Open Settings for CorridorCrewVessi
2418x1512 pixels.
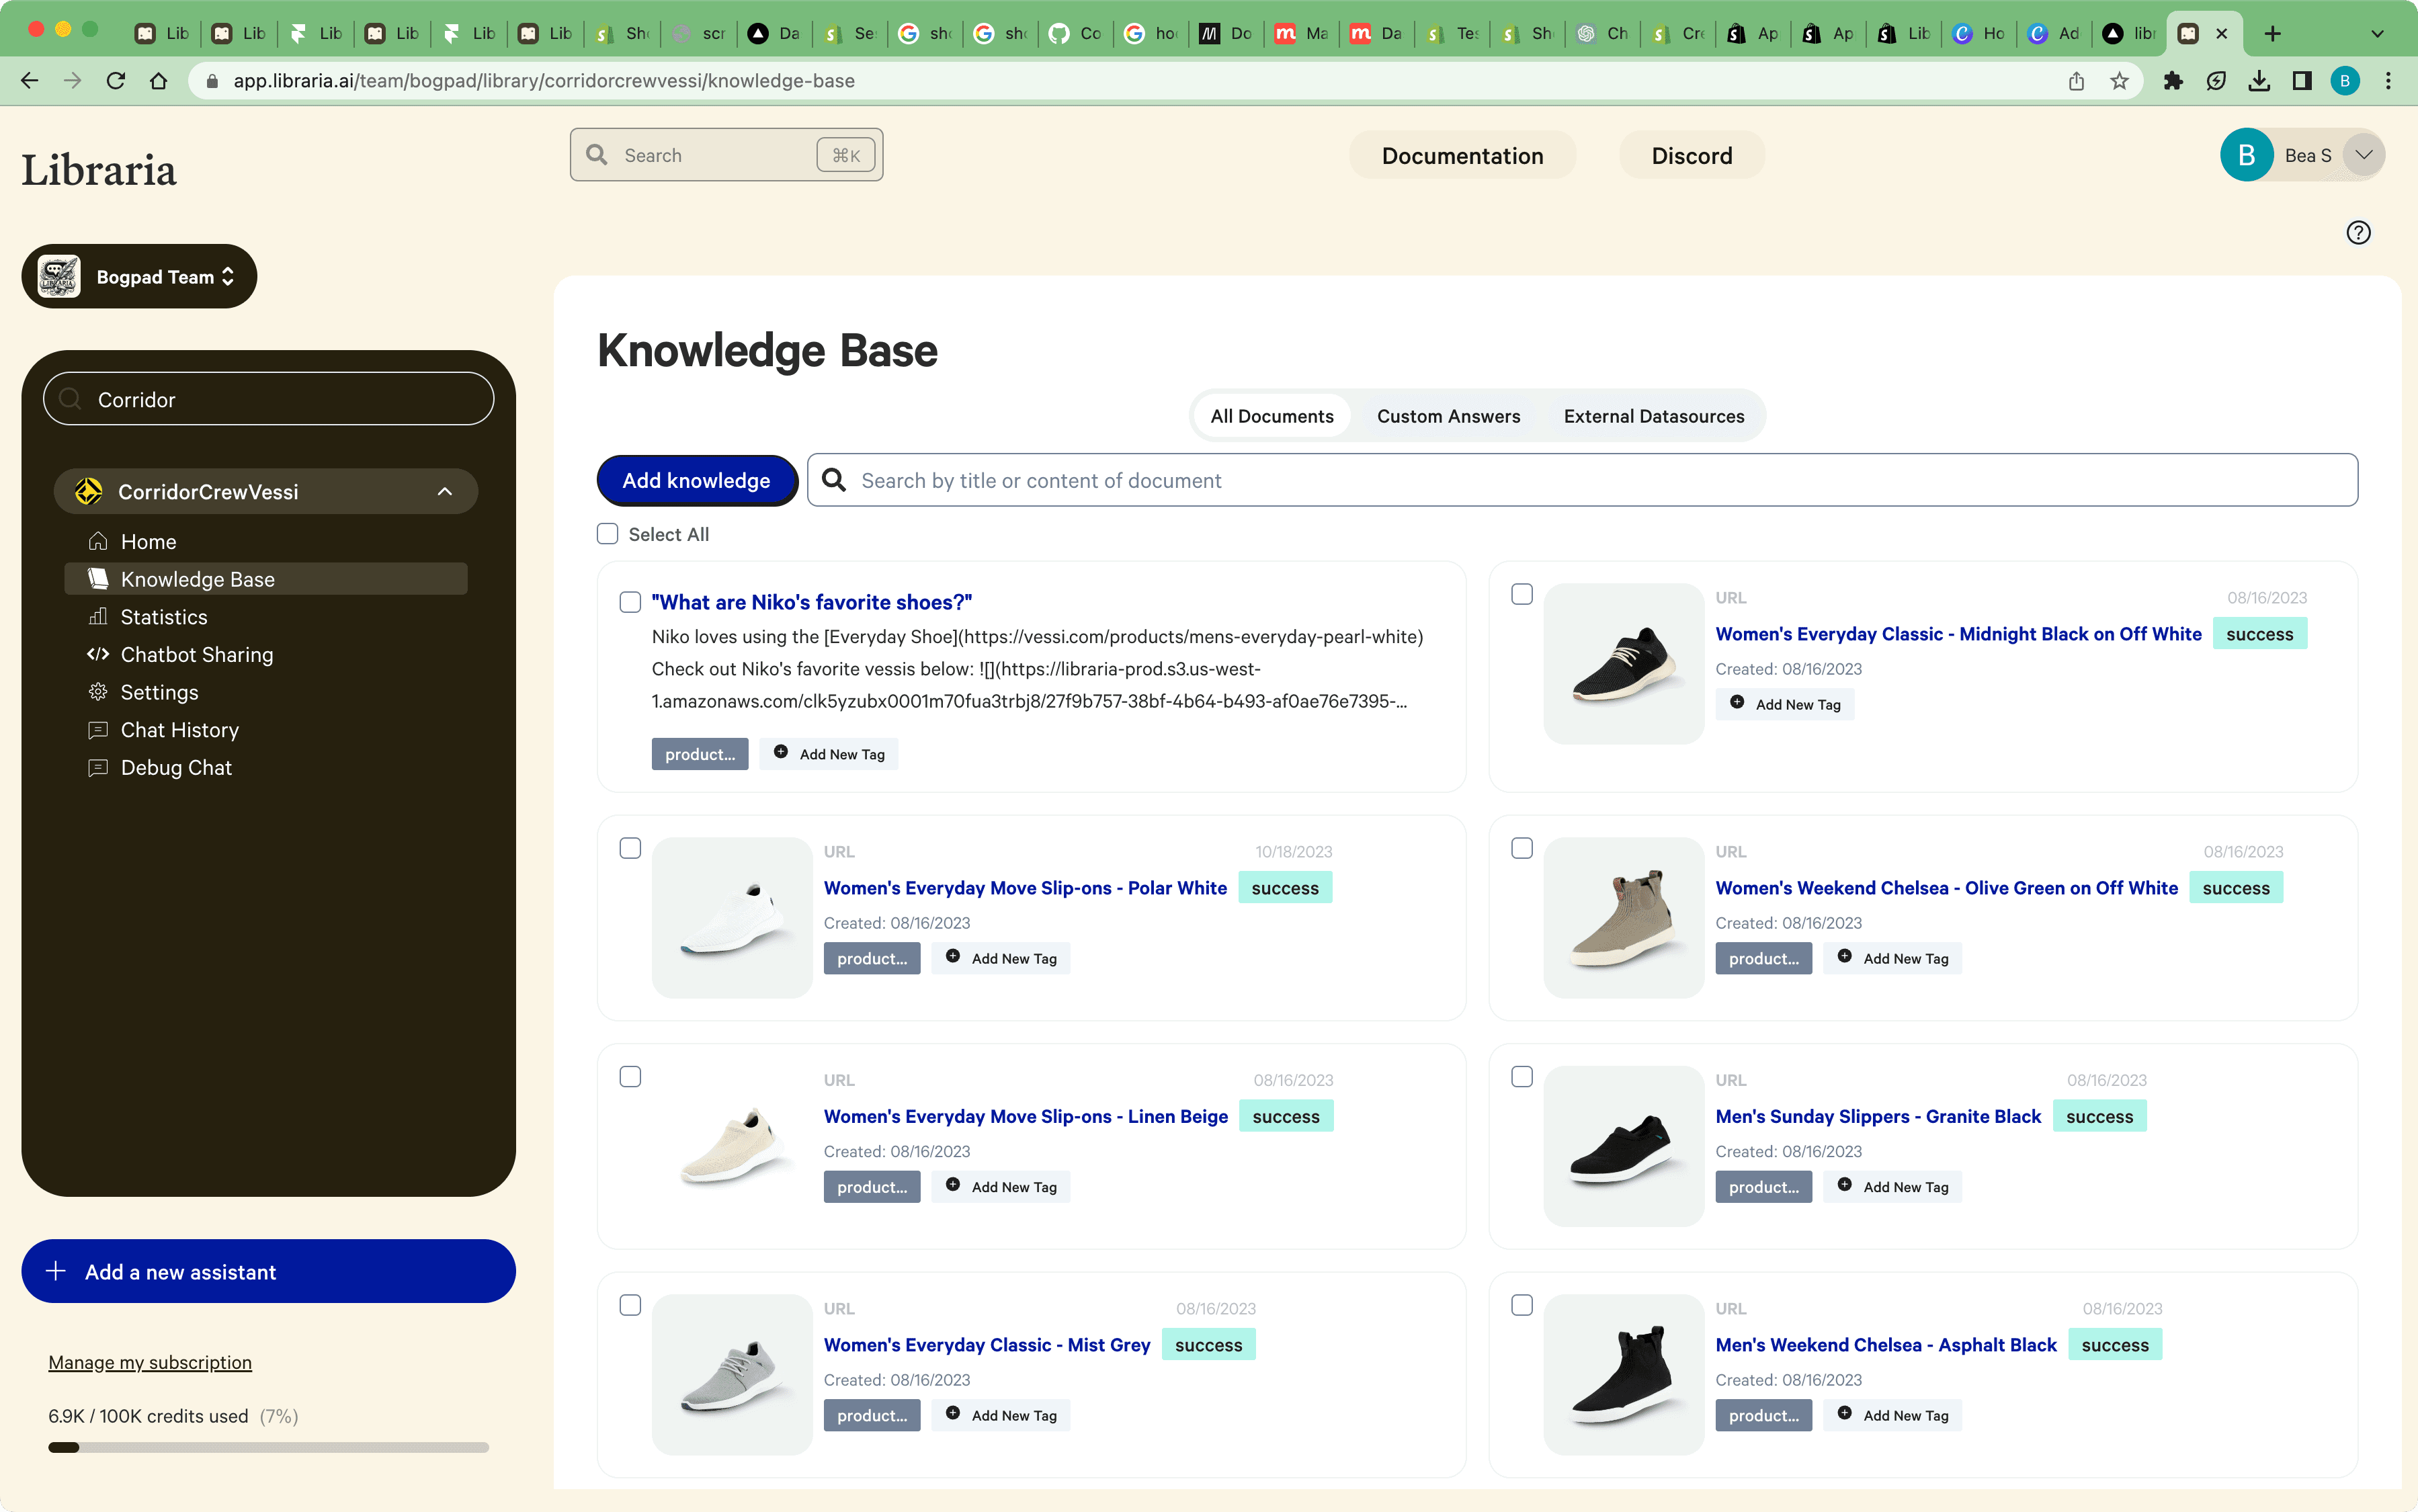click(x=158, y=691)
